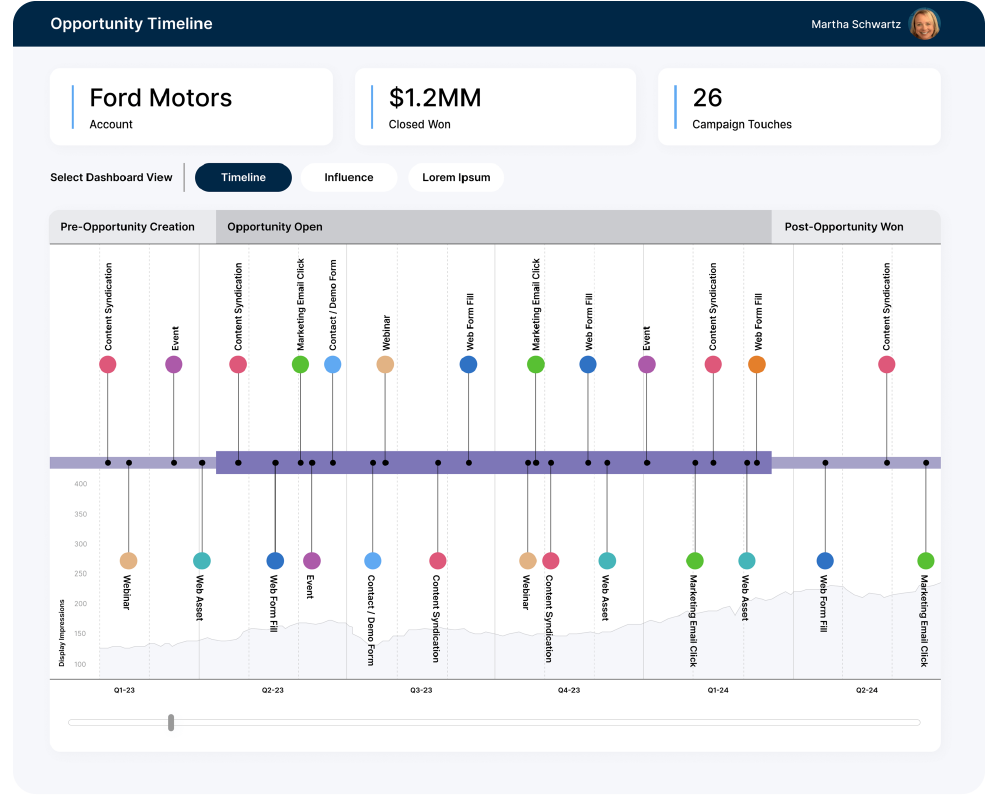
Task: Click the pink Content Syndication marker in Q1-24 top row
Action: pos(713,364)
